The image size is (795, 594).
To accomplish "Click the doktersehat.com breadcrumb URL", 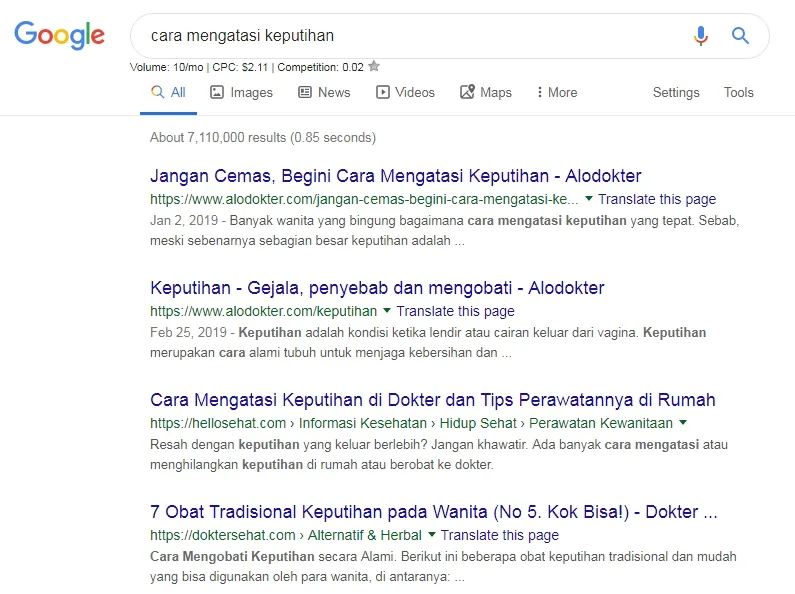I will (x=286, y=535).
